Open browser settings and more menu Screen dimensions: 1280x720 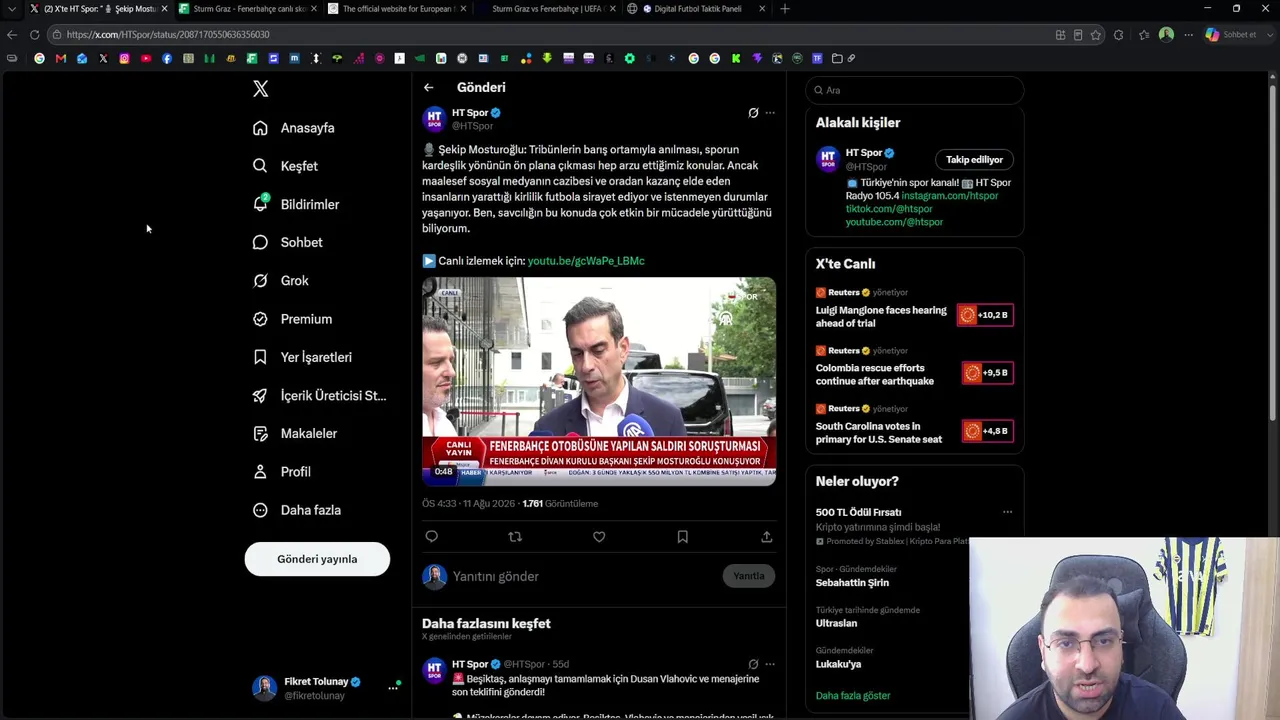click(x=1188, y=34)
